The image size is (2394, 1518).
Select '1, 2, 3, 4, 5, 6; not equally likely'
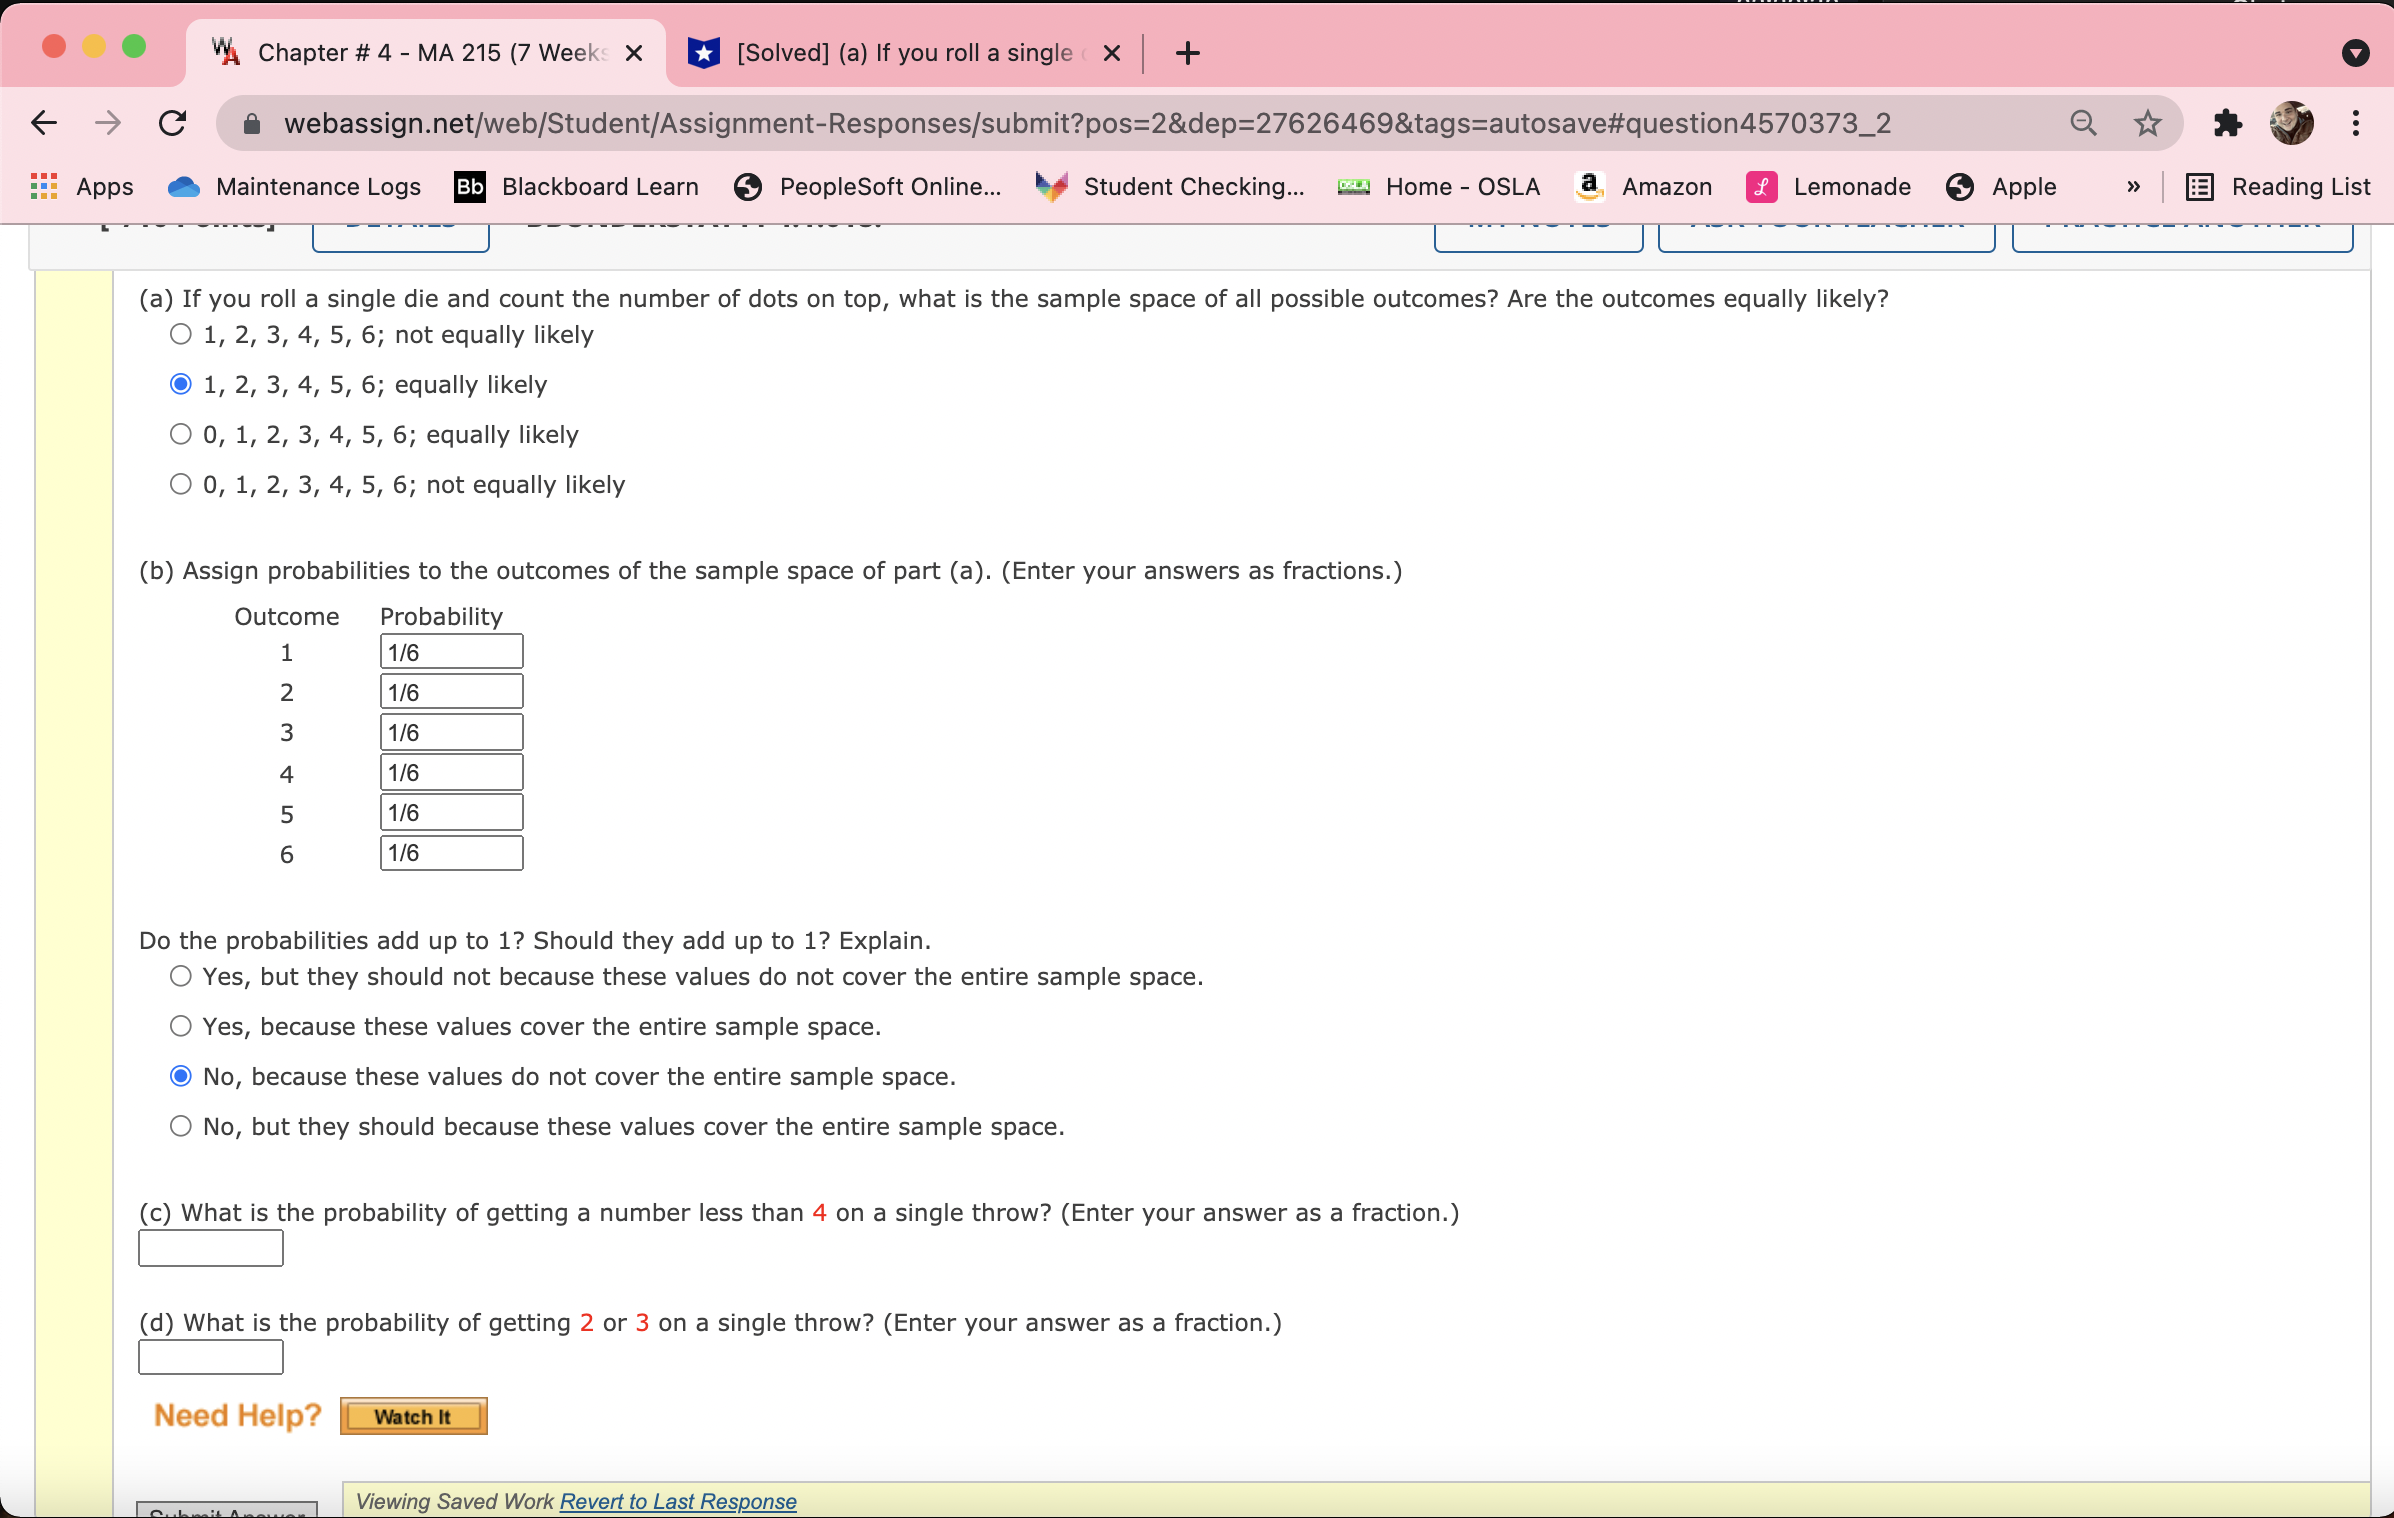point(181,335)
